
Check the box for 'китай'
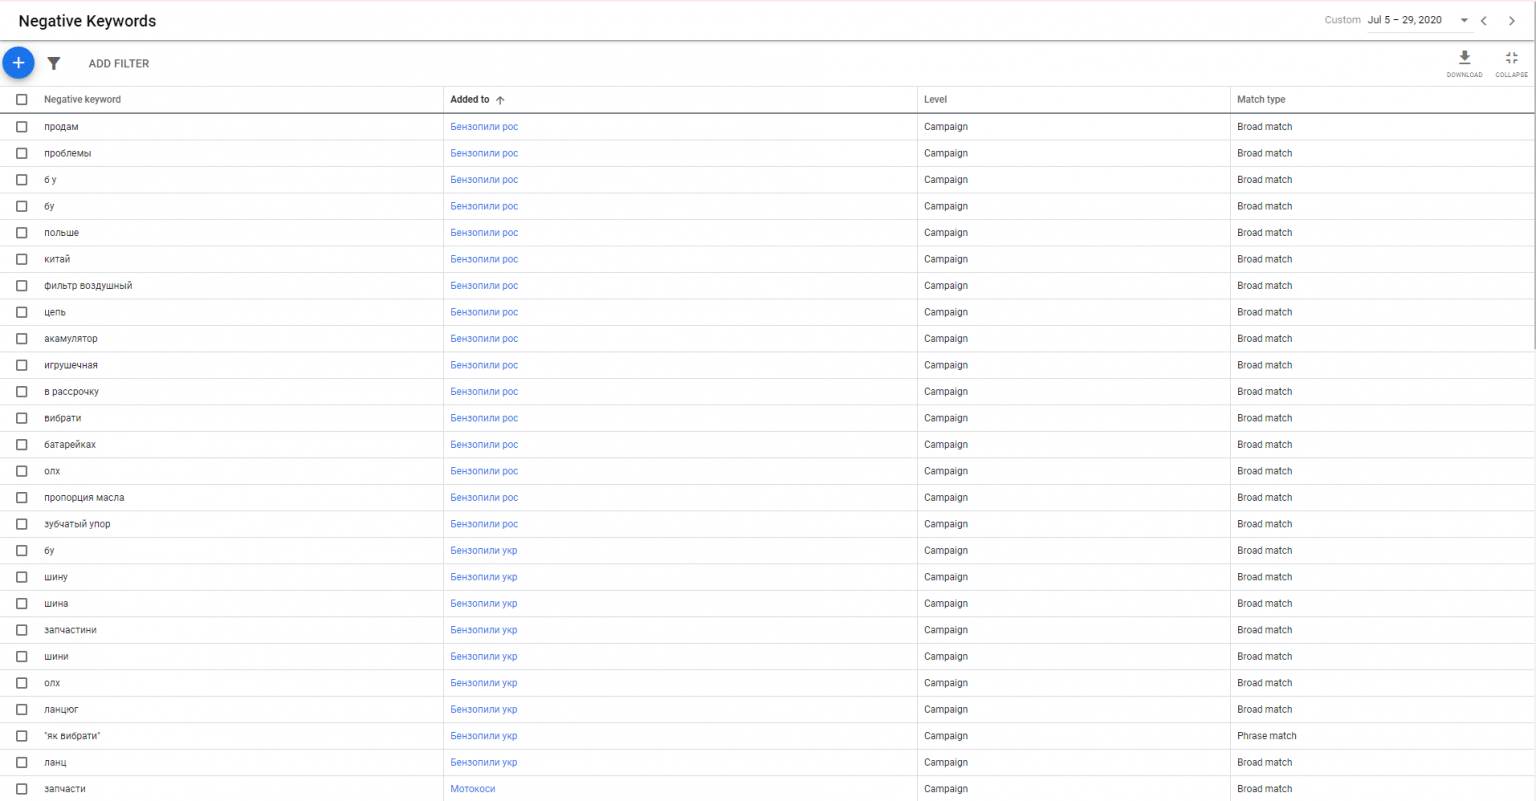click(22, 259)
